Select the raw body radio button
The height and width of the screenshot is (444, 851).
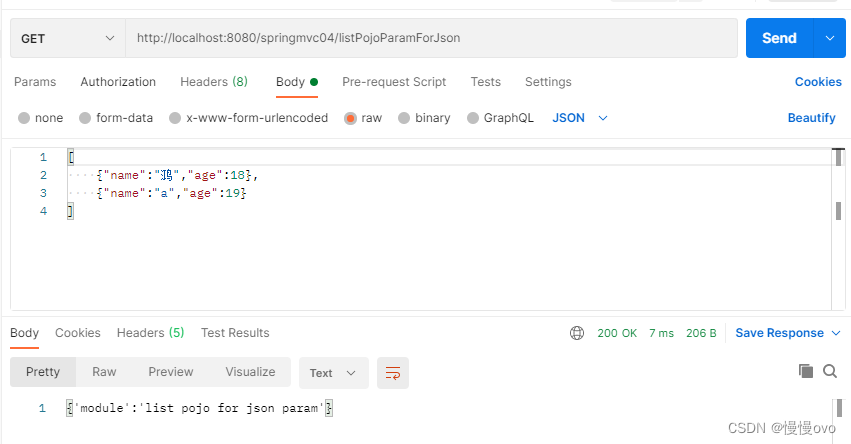coord(351,118)
